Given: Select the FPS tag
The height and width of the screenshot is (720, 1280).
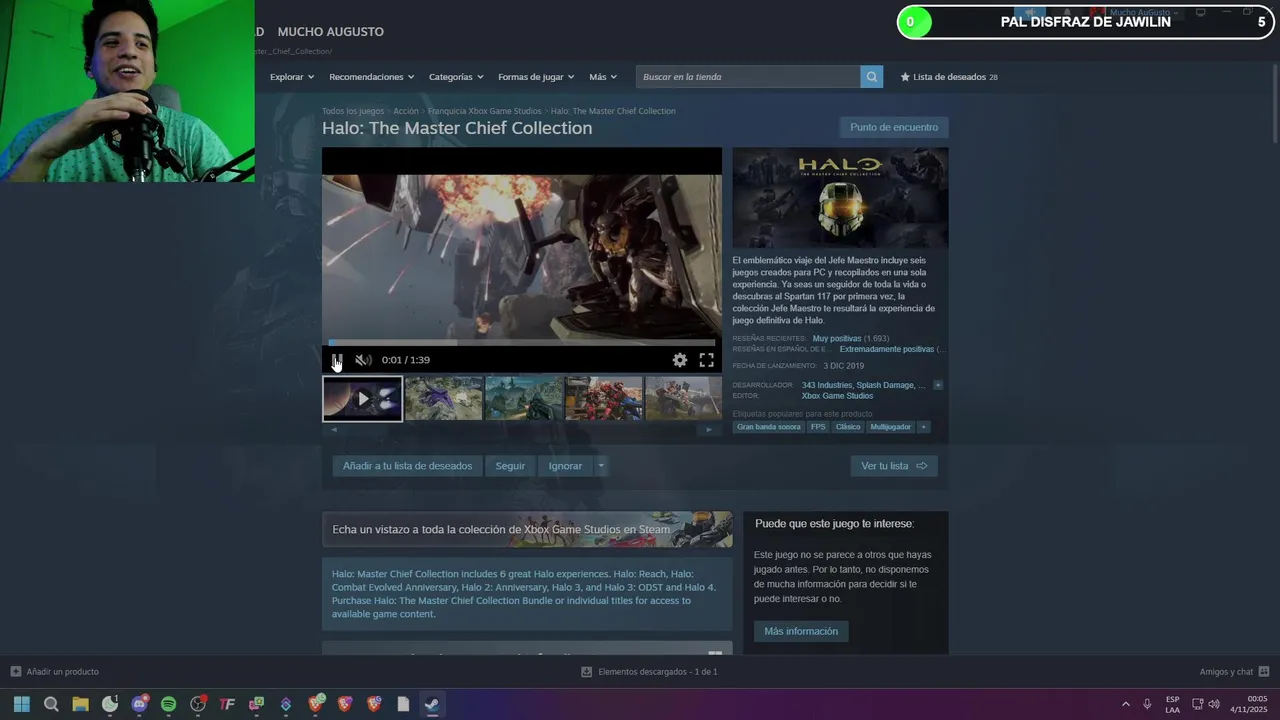Looking at the screenshot, I should click(x=818, y=427).
